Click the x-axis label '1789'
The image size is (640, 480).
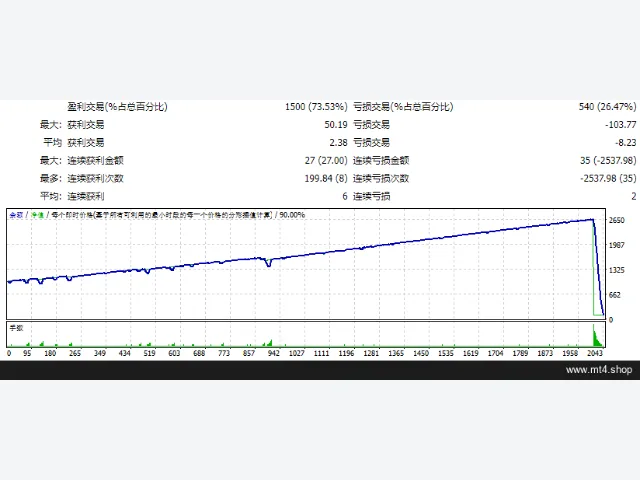point(520,353)
